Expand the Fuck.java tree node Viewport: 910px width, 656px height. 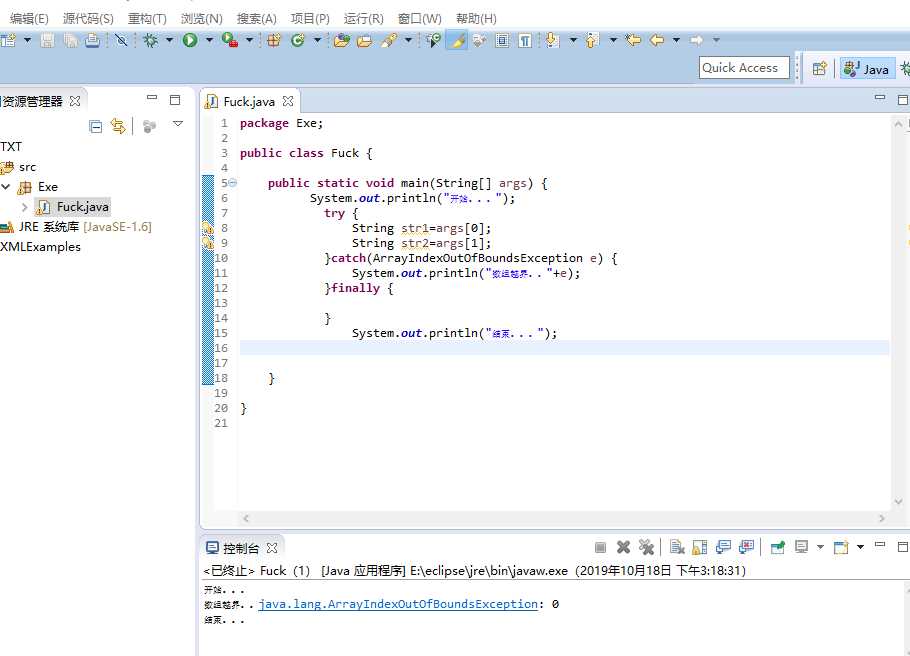[x=25, y=207]
